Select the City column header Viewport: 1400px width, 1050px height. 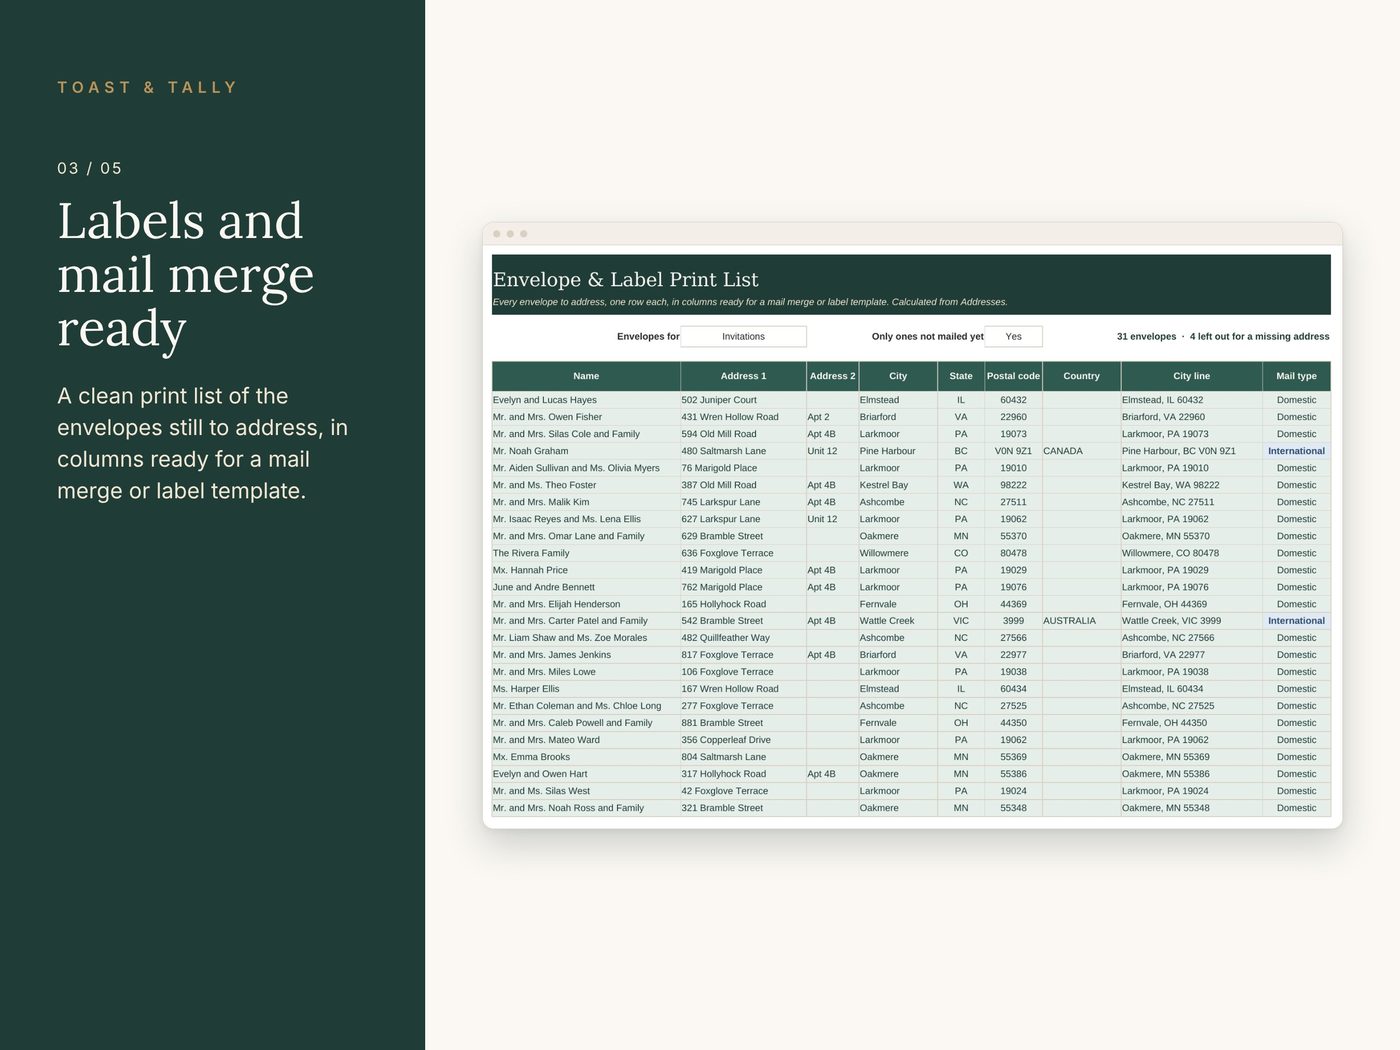click(898, 376)
